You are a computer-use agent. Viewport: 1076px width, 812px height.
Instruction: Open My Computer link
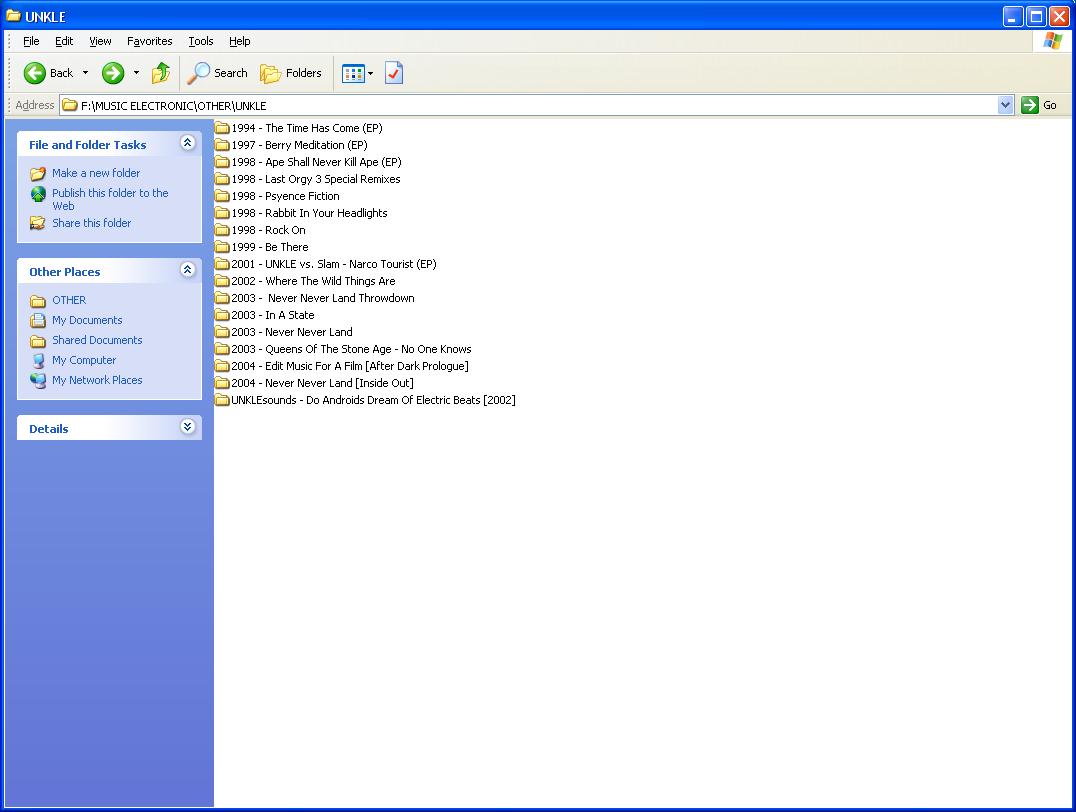click(84, 360)
